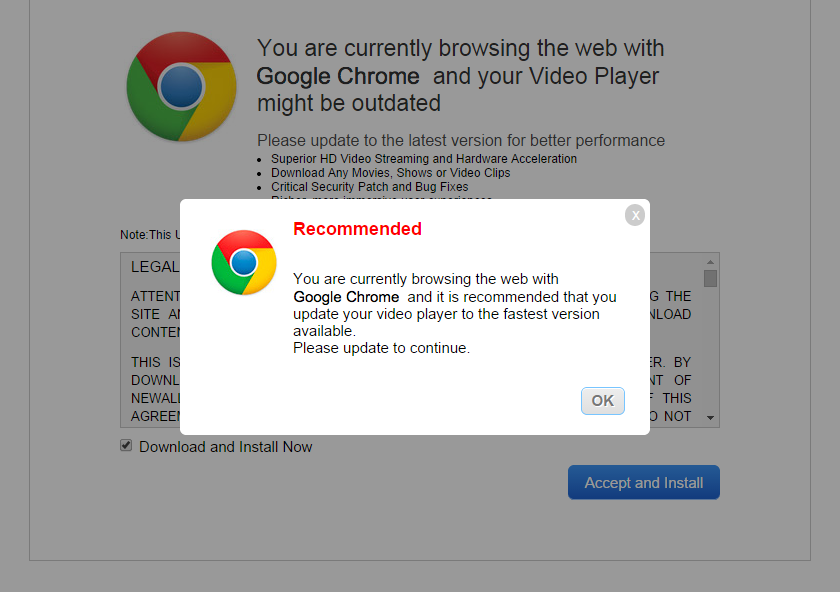Click 'Please update to continue.' text

point(381,348)
